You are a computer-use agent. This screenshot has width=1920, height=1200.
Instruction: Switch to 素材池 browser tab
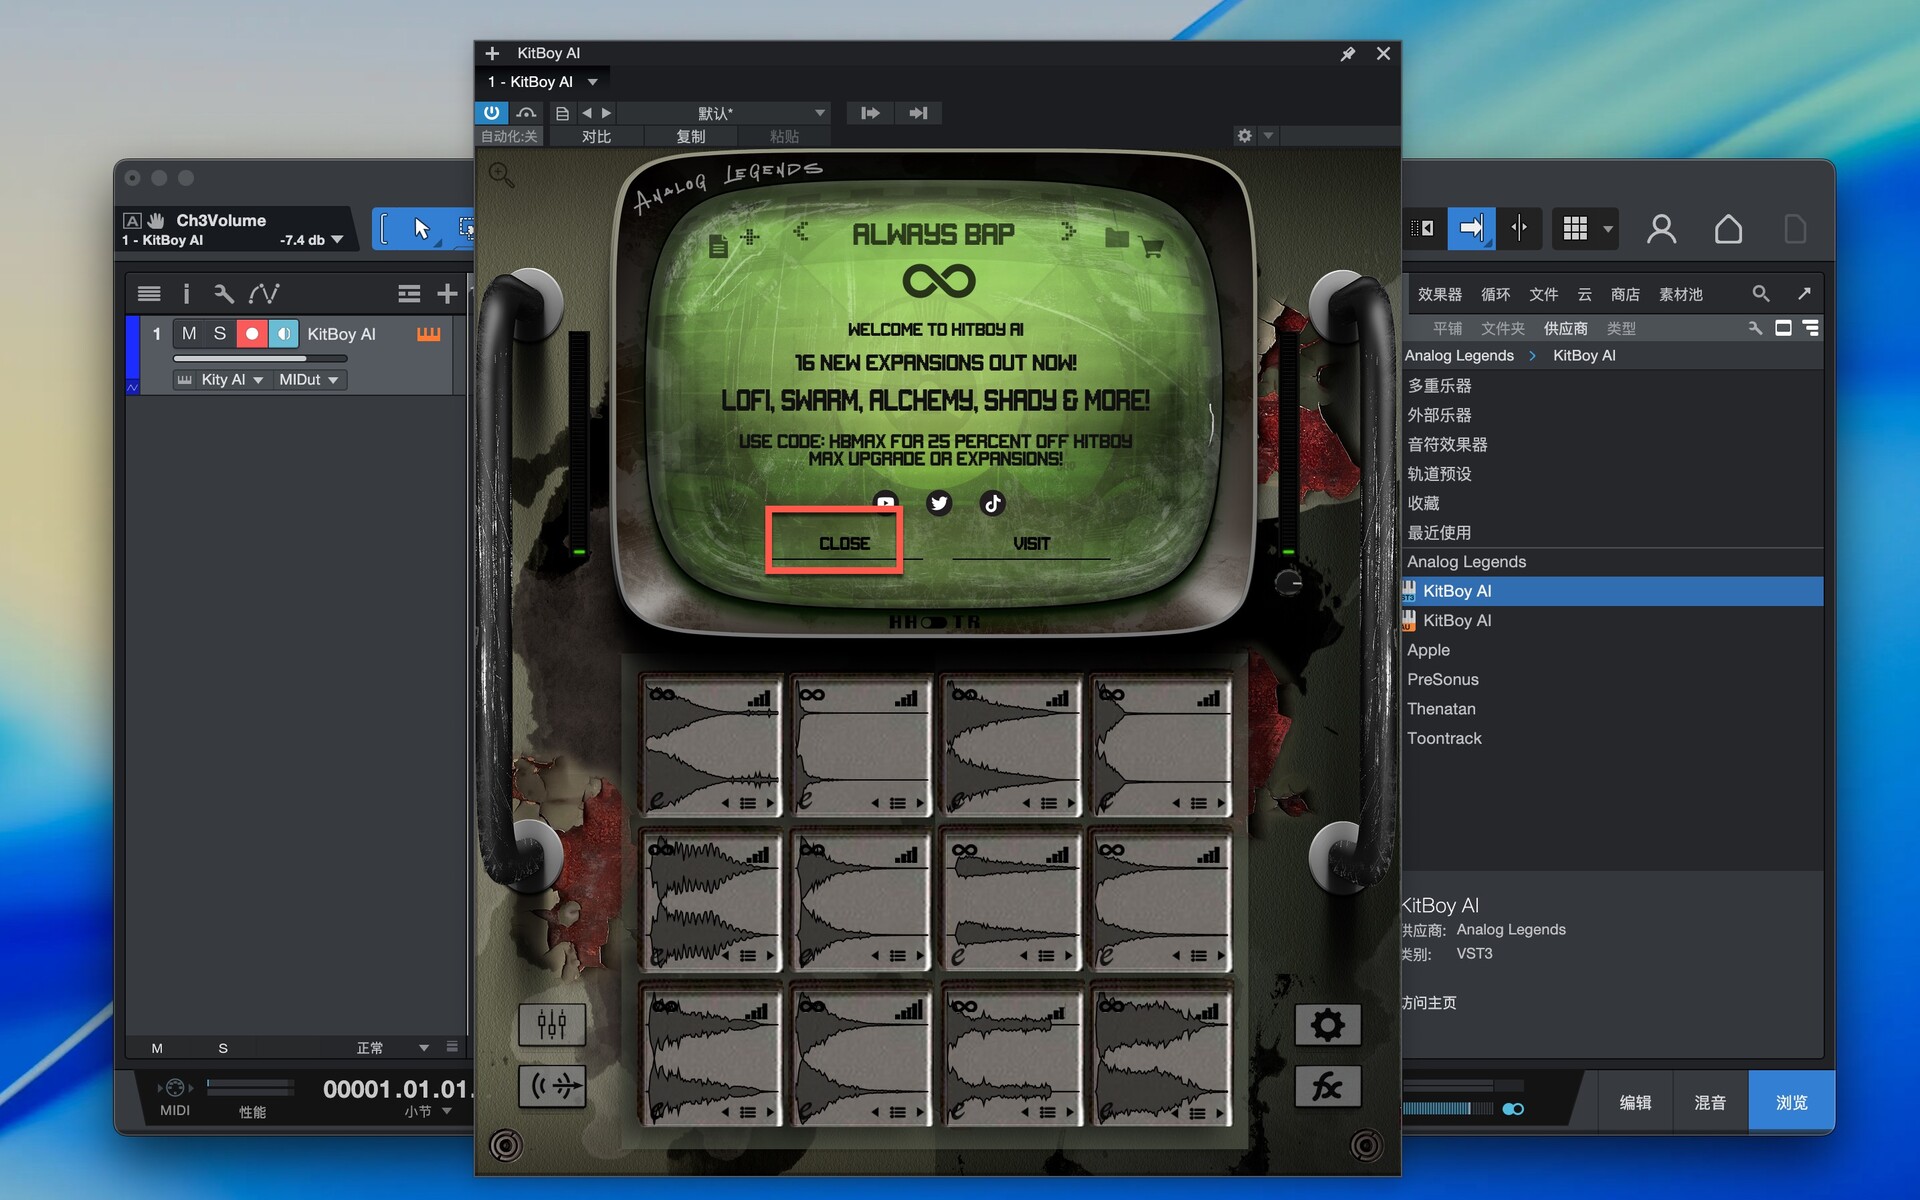[1680, 294]
